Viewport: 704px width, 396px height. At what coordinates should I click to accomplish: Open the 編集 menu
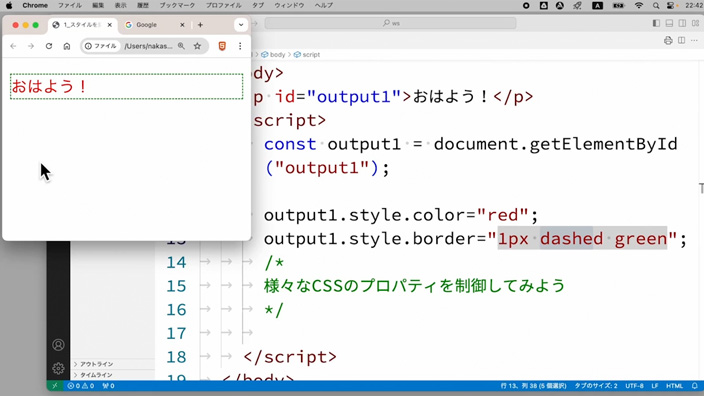coord(98,5)
